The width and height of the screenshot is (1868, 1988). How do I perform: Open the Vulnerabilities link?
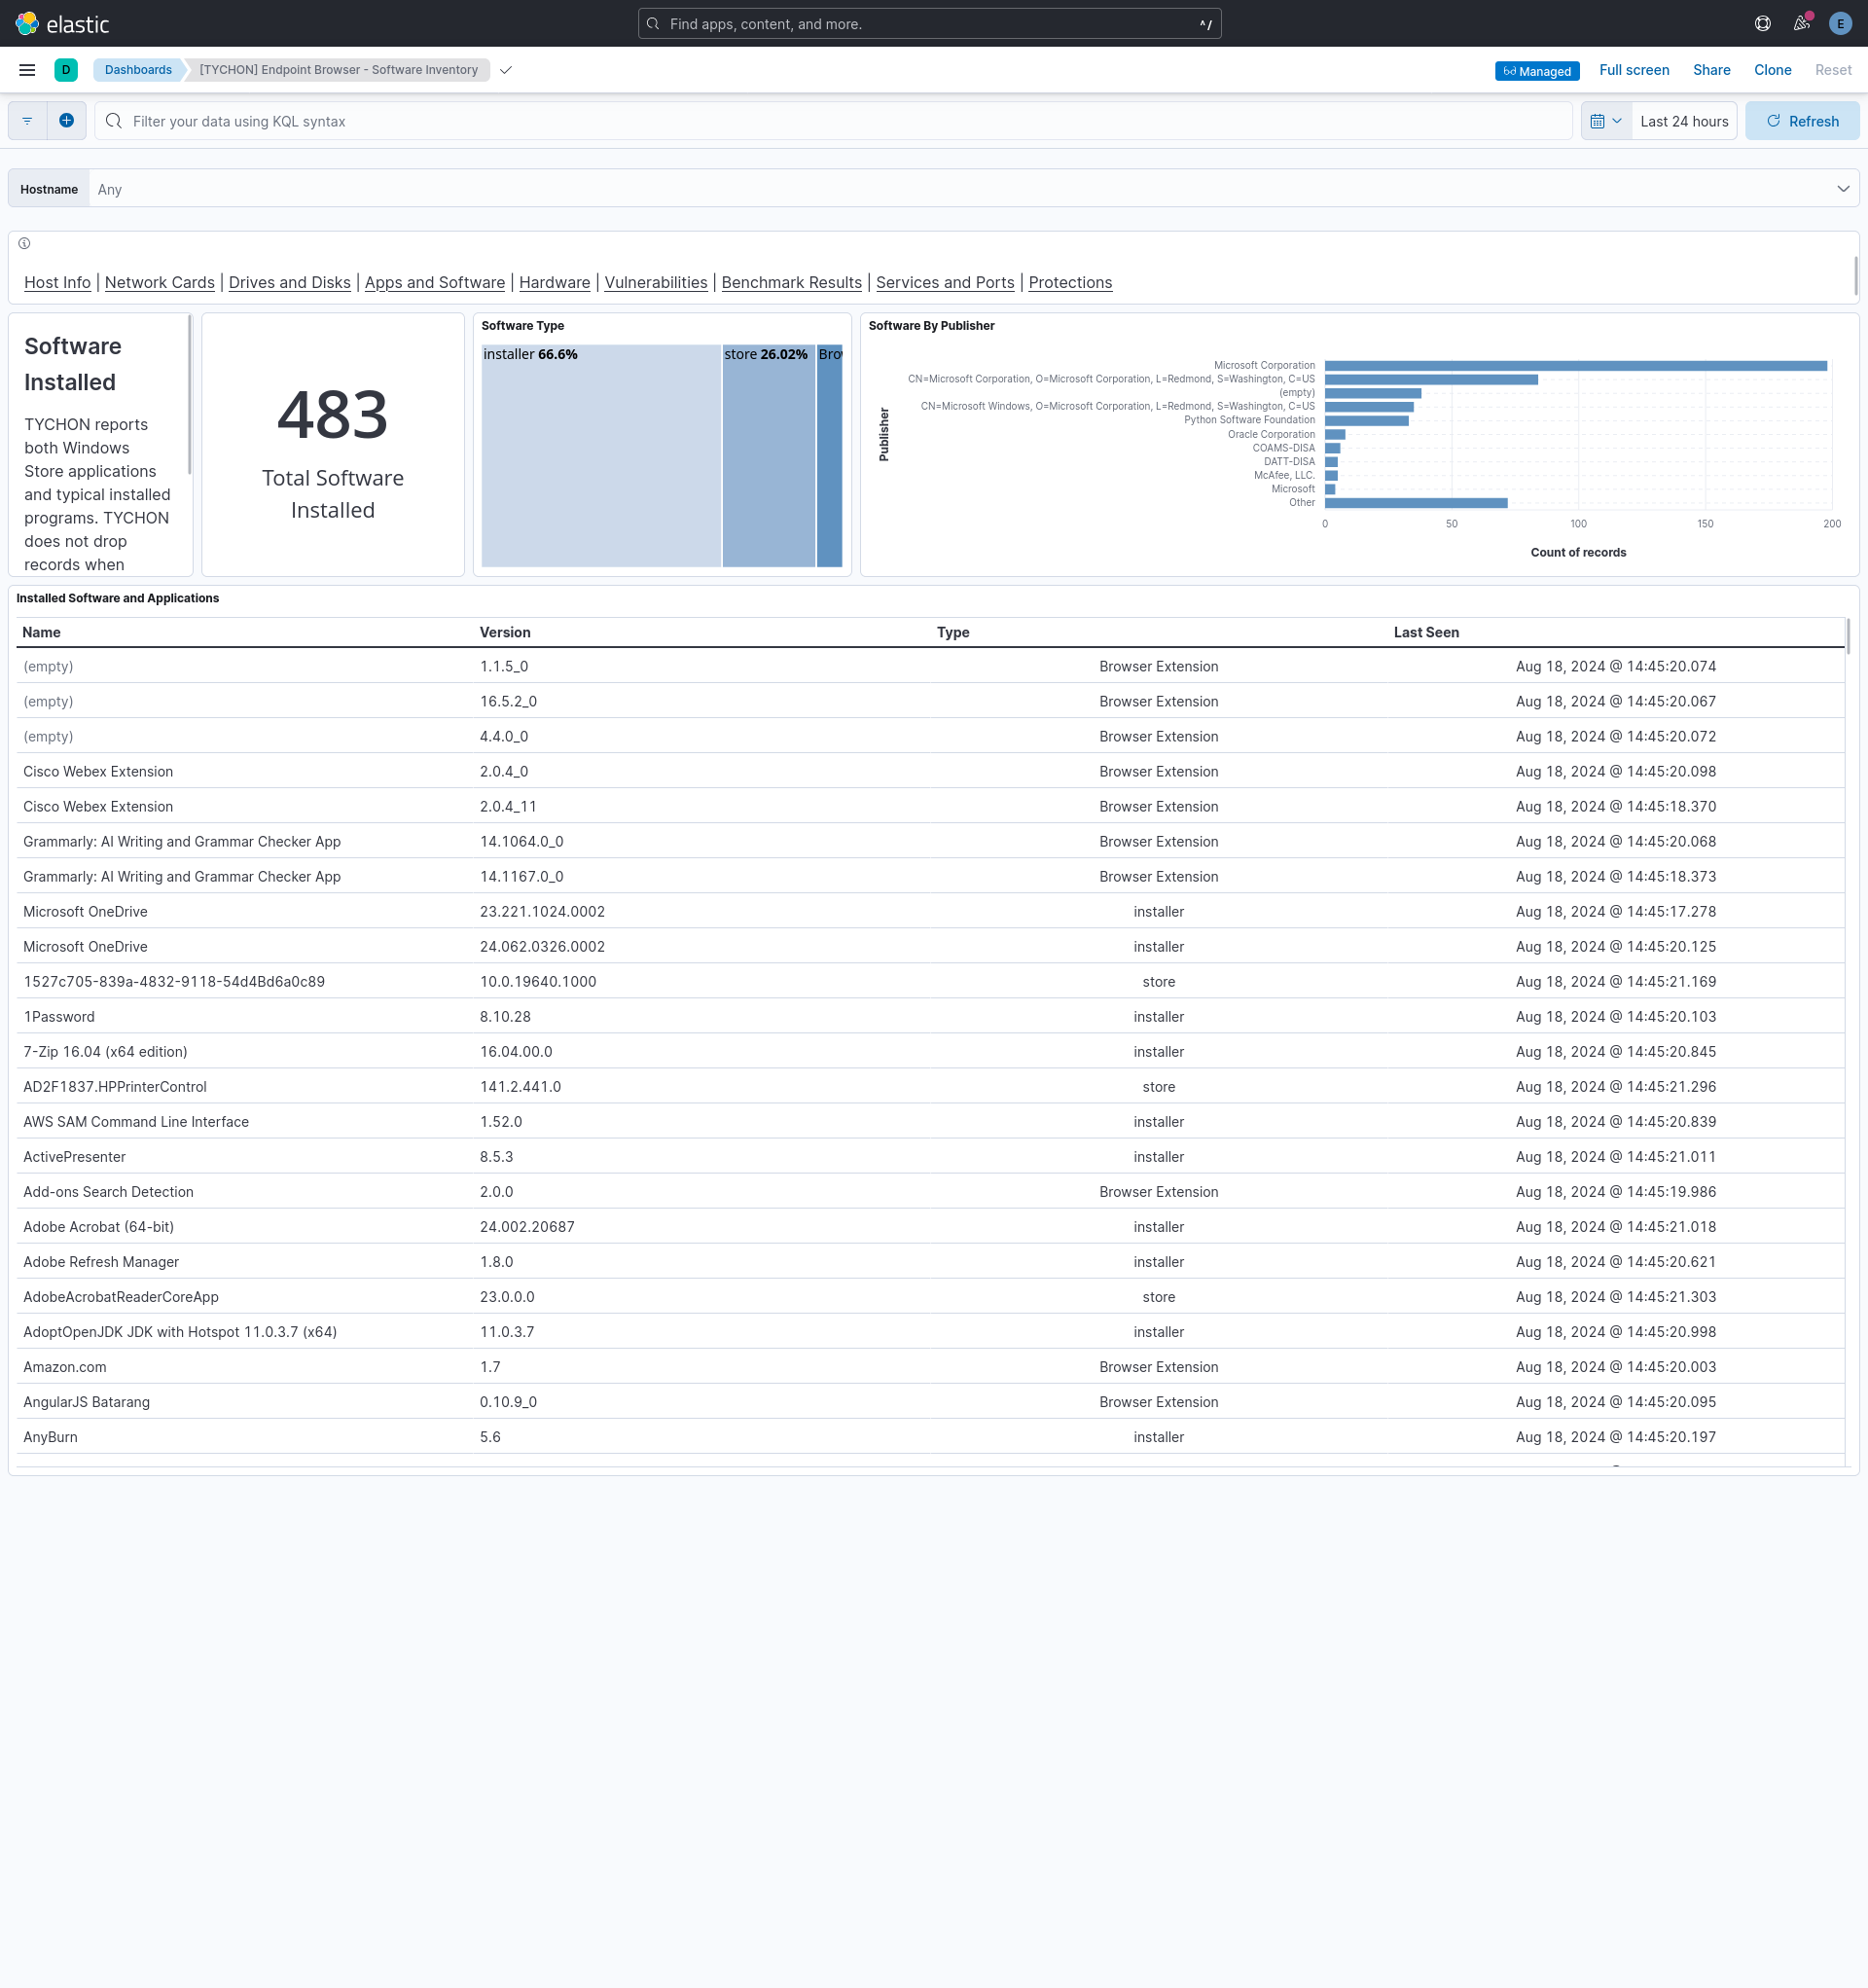656,282
